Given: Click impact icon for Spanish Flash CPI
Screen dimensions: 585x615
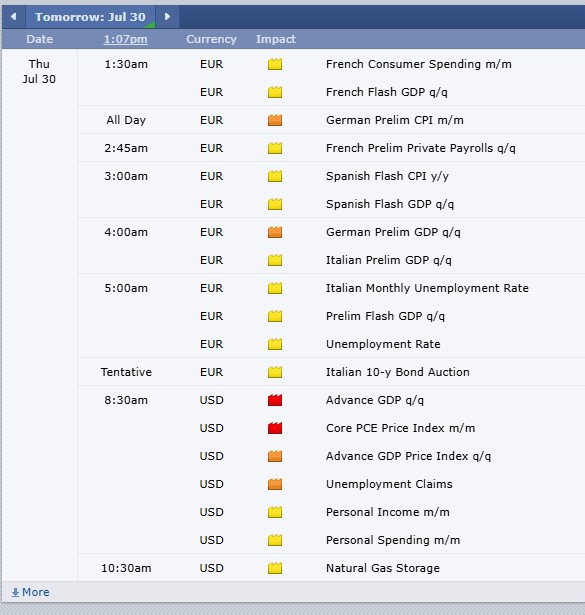Looking at the screenshot, I should tap(275, 176).
